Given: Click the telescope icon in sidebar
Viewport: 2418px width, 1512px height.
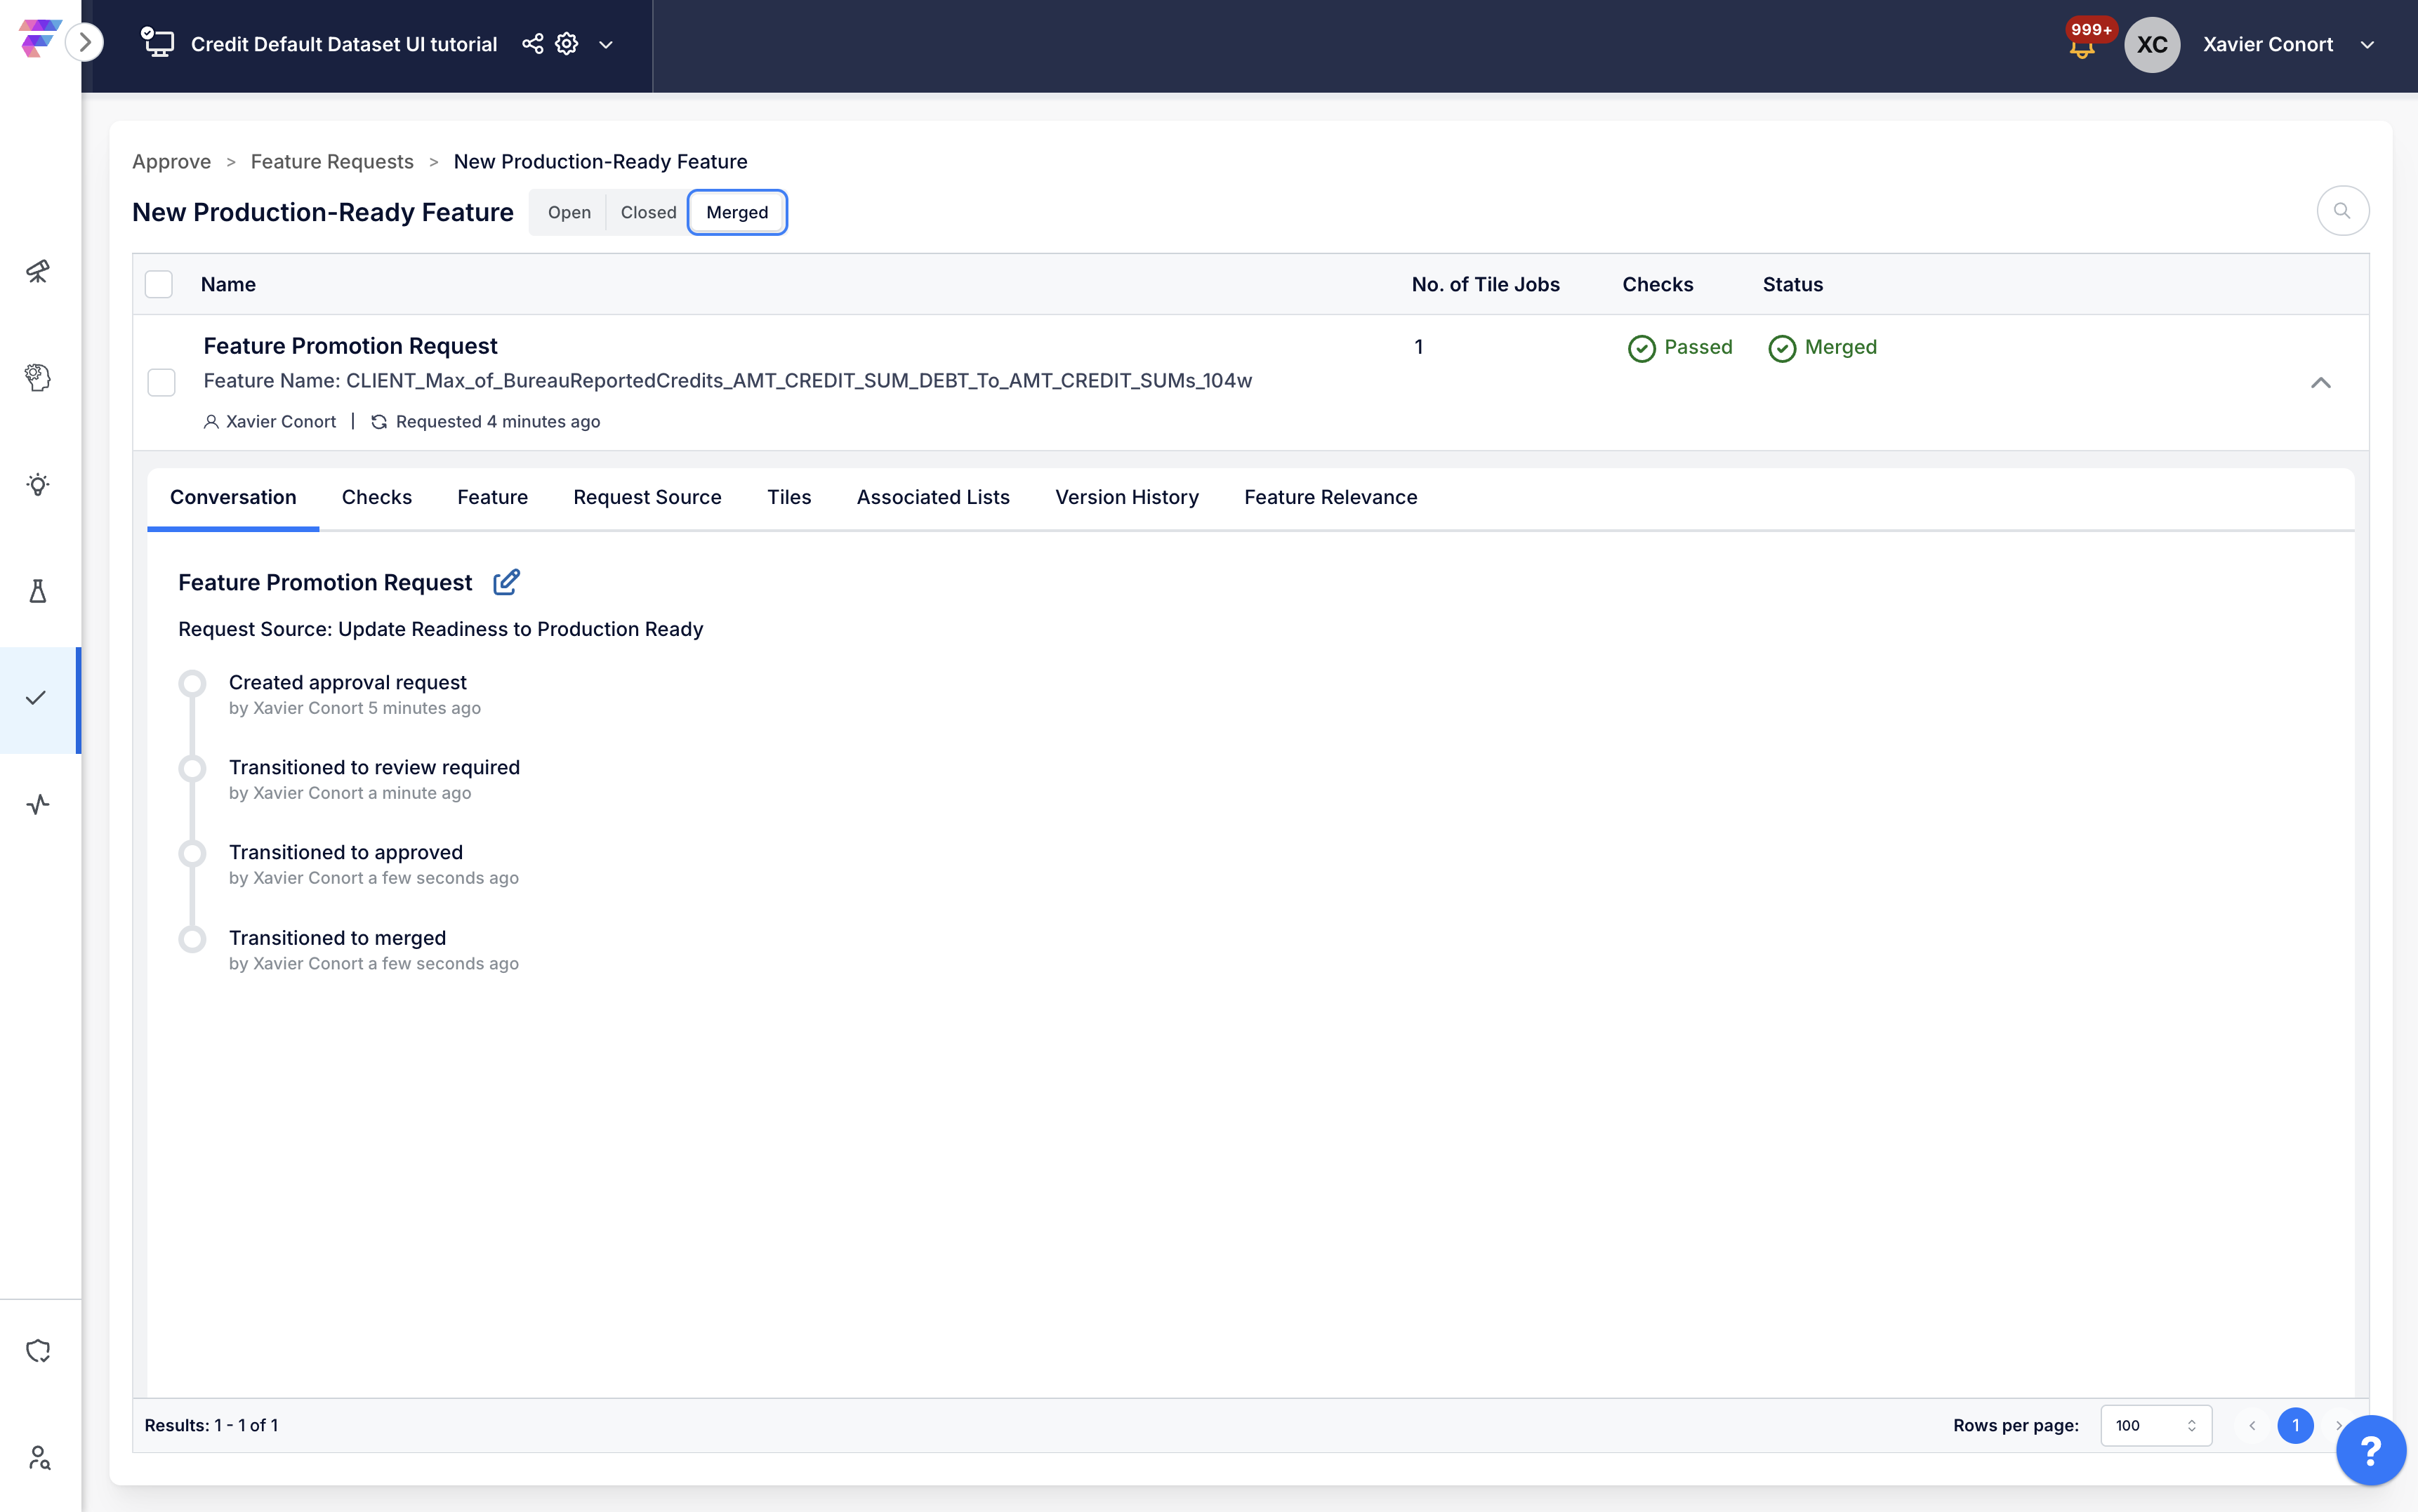Looking at the screenshot, I should click(38, 271).
